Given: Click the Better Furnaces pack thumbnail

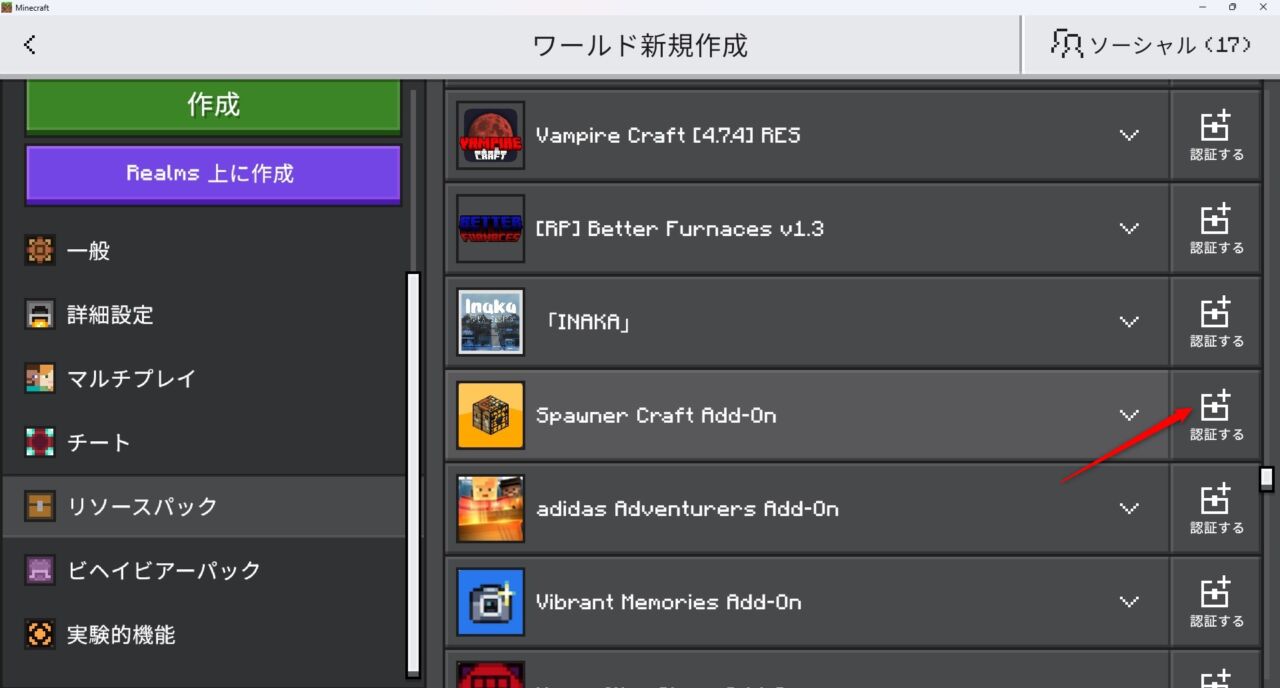Looking at the screenshot, I should (x=490, y=229).
